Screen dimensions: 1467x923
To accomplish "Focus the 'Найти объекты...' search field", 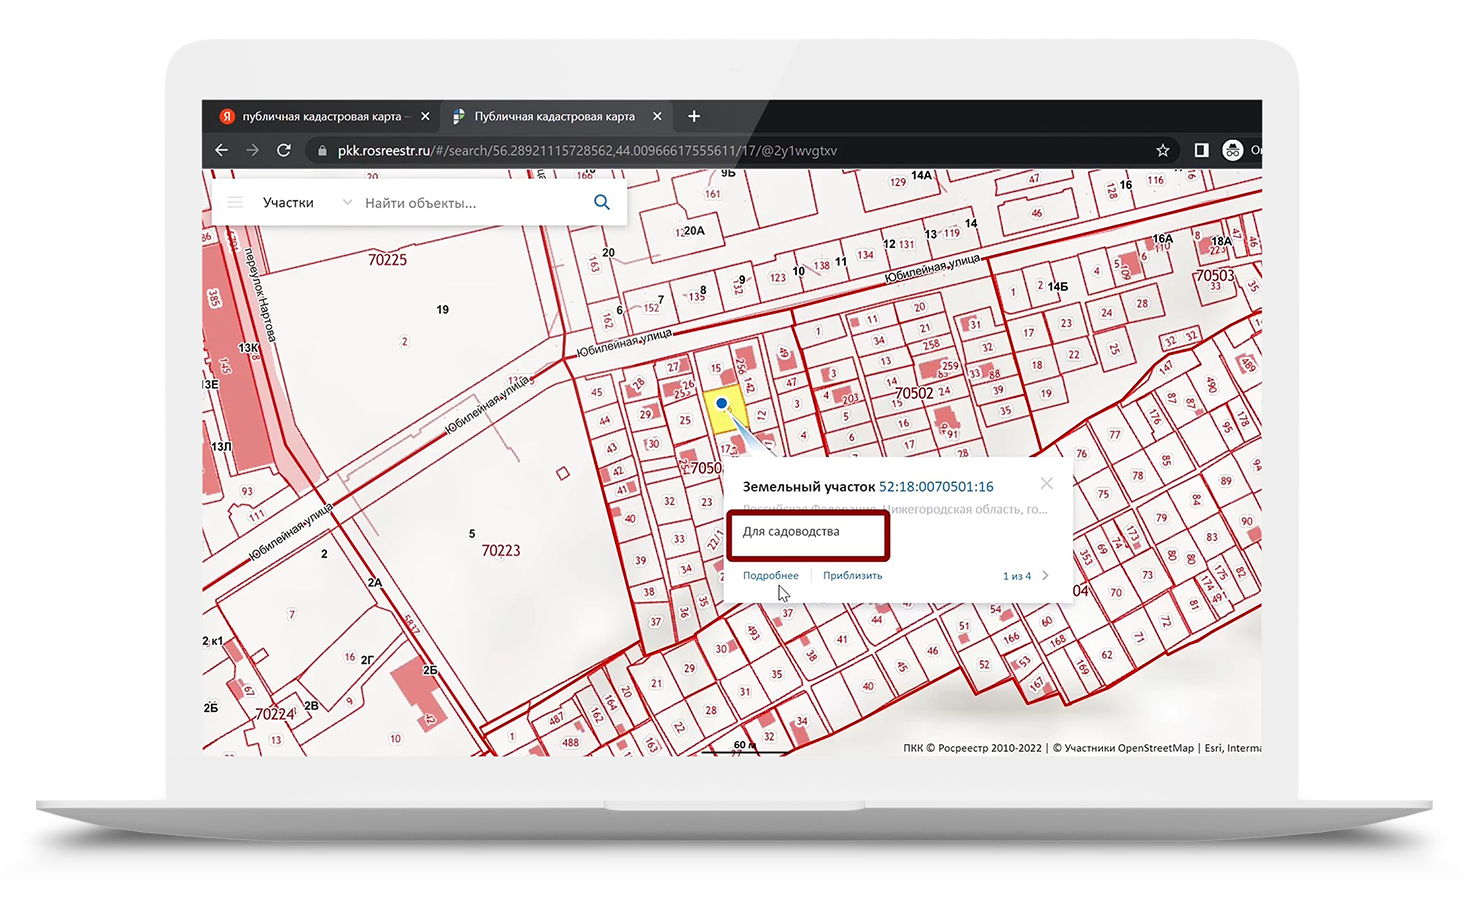I will [473, 203].
